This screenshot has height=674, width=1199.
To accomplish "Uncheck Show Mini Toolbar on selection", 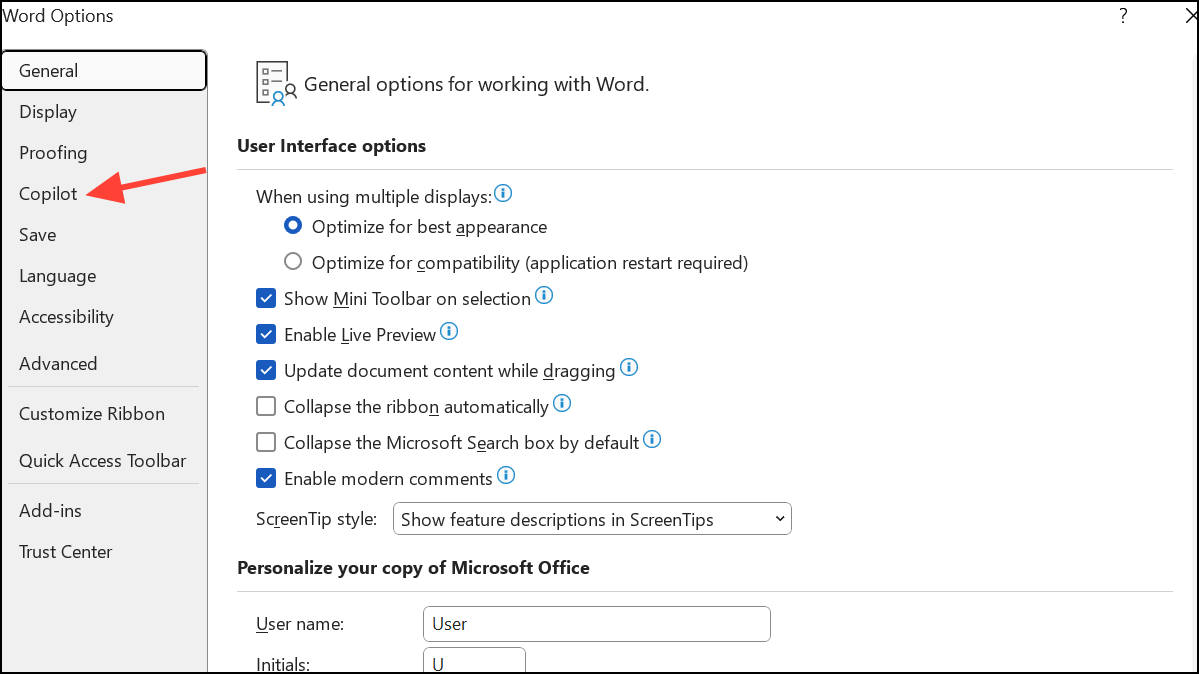I will (x=266, y=298).
